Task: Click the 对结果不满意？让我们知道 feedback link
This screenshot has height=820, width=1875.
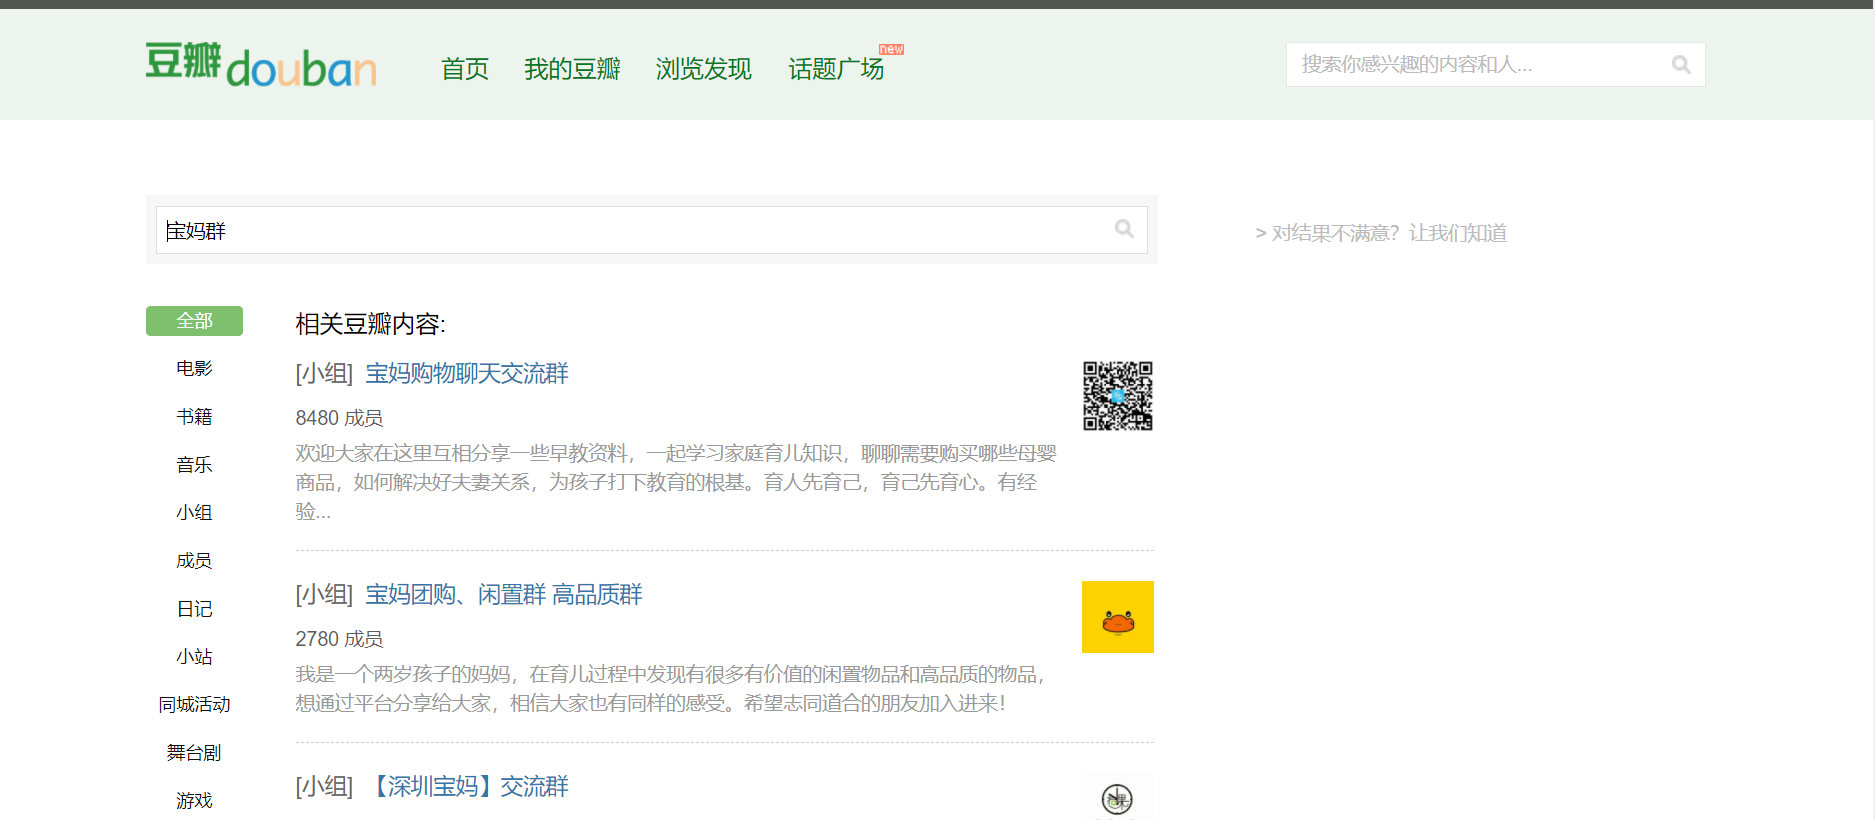Action: click(1381, 233)
